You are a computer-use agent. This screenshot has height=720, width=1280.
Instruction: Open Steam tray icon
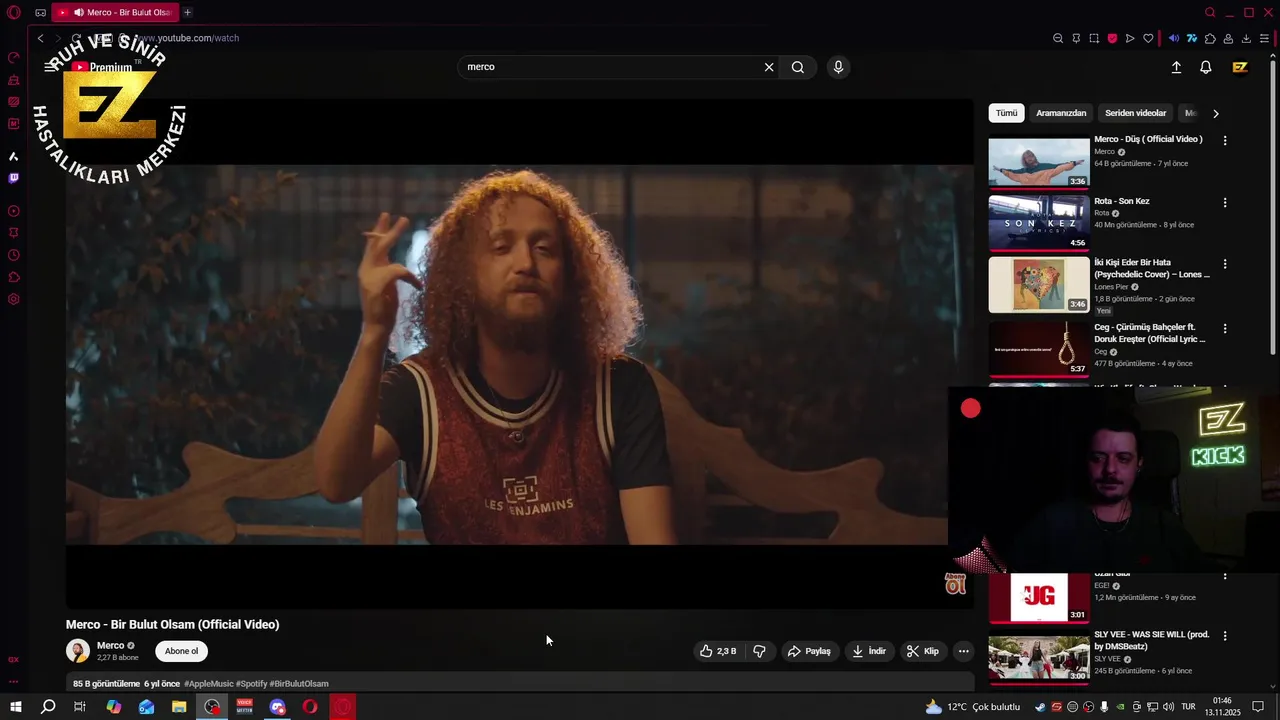tap(1040, 707)
